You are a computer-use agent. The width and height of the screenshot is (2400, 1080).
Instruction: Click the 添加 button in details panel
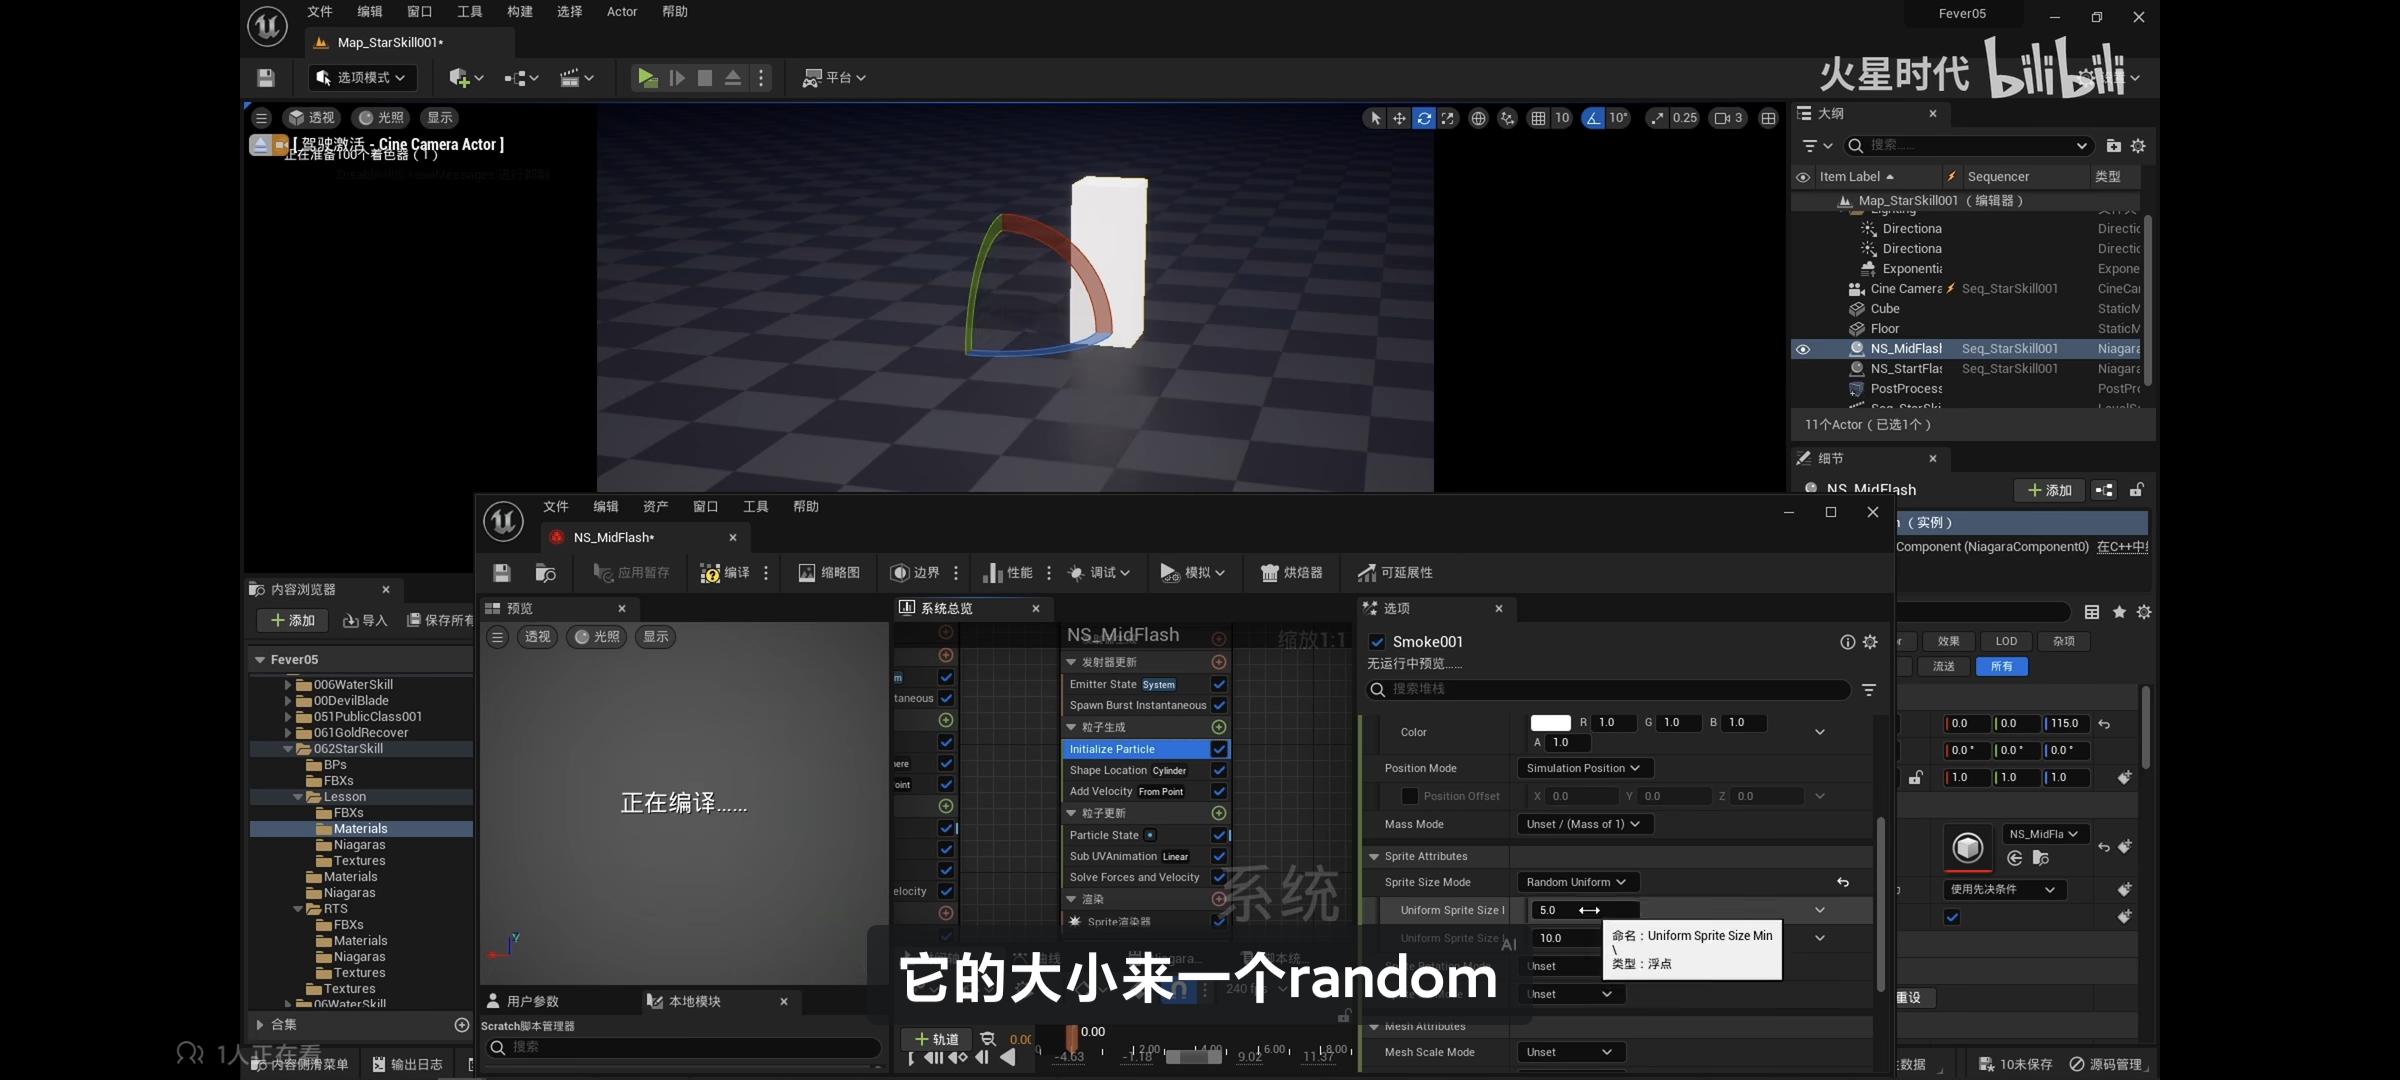tap(2048, 490)
